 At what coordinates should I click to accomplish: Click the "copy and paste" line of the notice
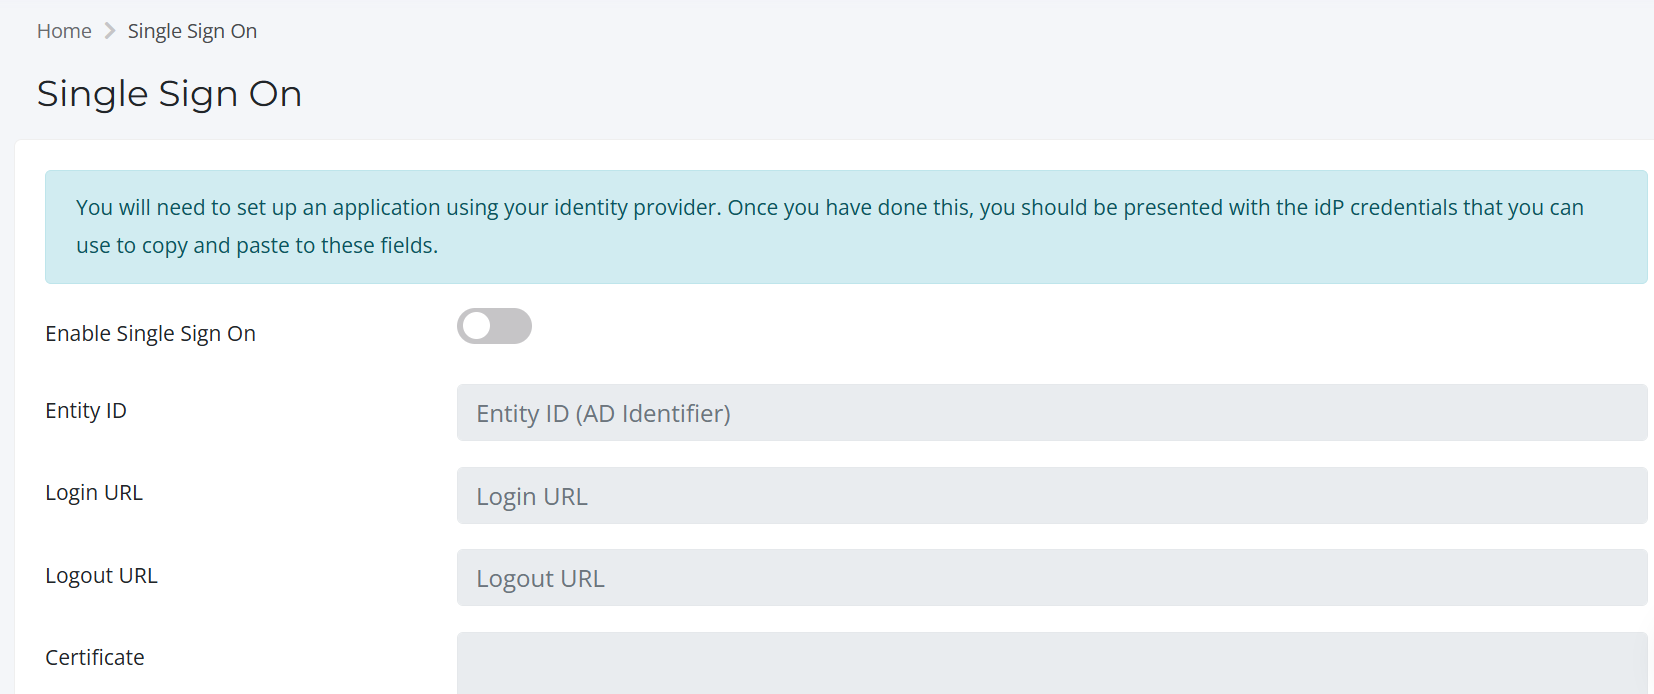[257, 246]
